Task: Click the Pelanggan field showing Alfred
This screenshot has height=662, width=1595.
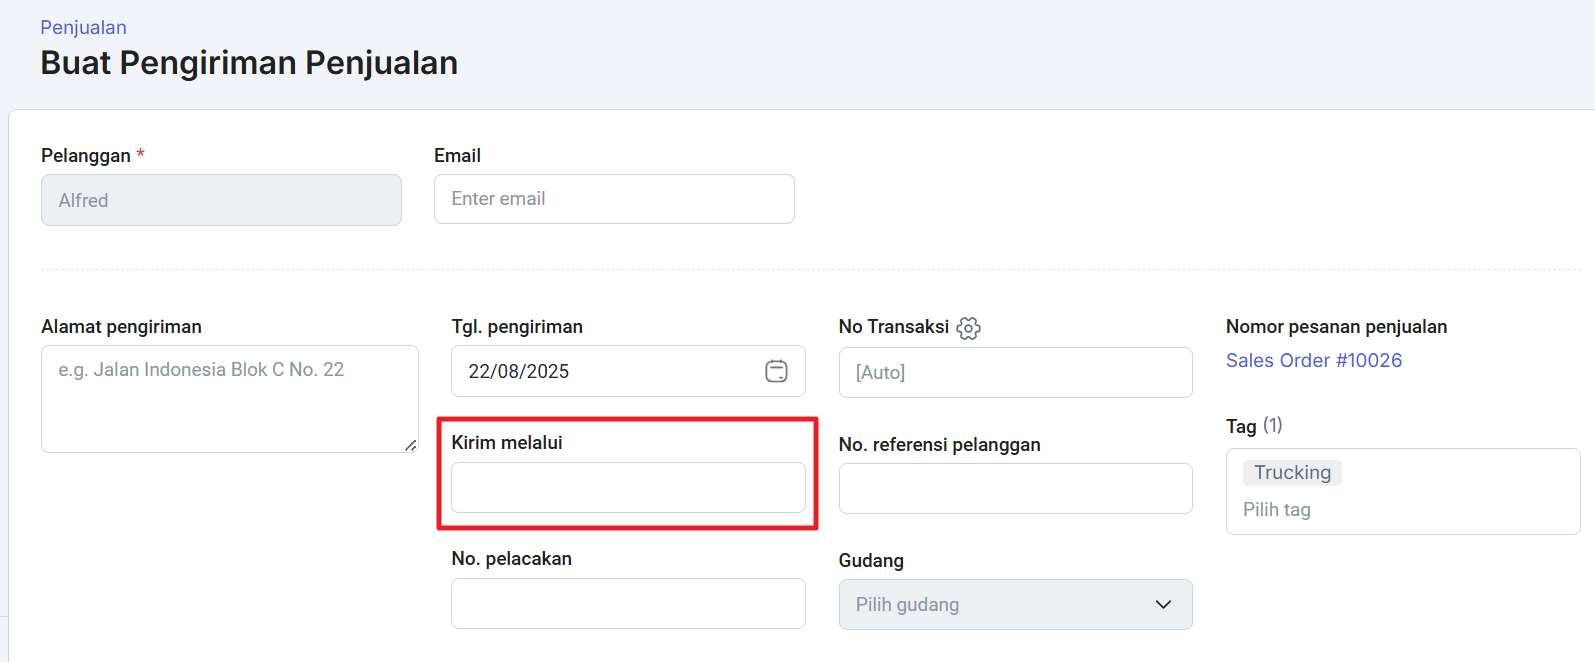Action: tap(221, 200)
